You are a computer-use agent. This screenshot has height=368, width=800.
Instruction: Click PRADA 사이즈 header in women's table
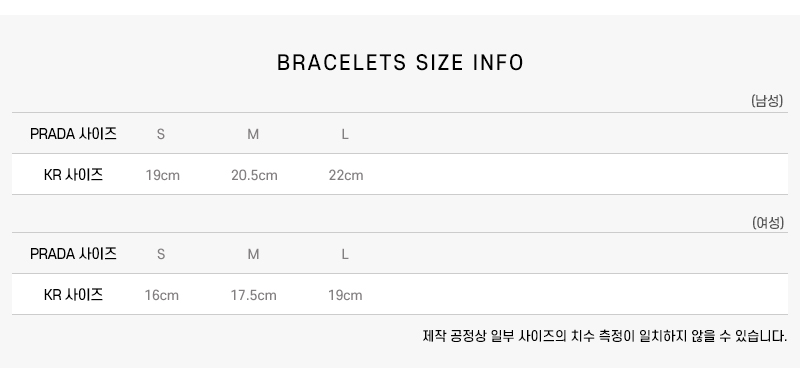[x=73, y=254]
